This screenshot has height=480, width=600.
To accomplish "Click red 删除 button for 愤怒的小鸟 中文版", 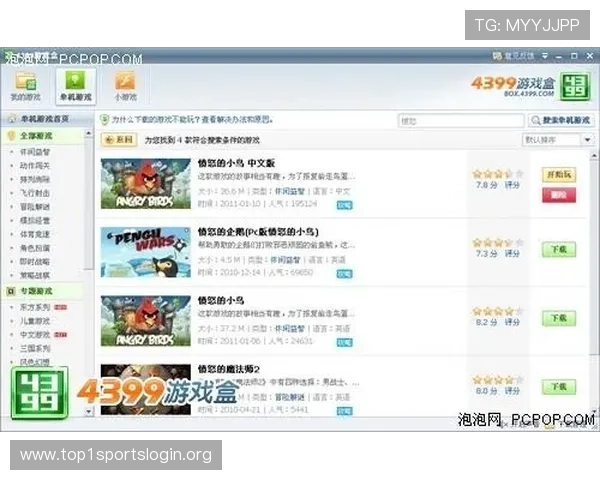I will point(559,195).
